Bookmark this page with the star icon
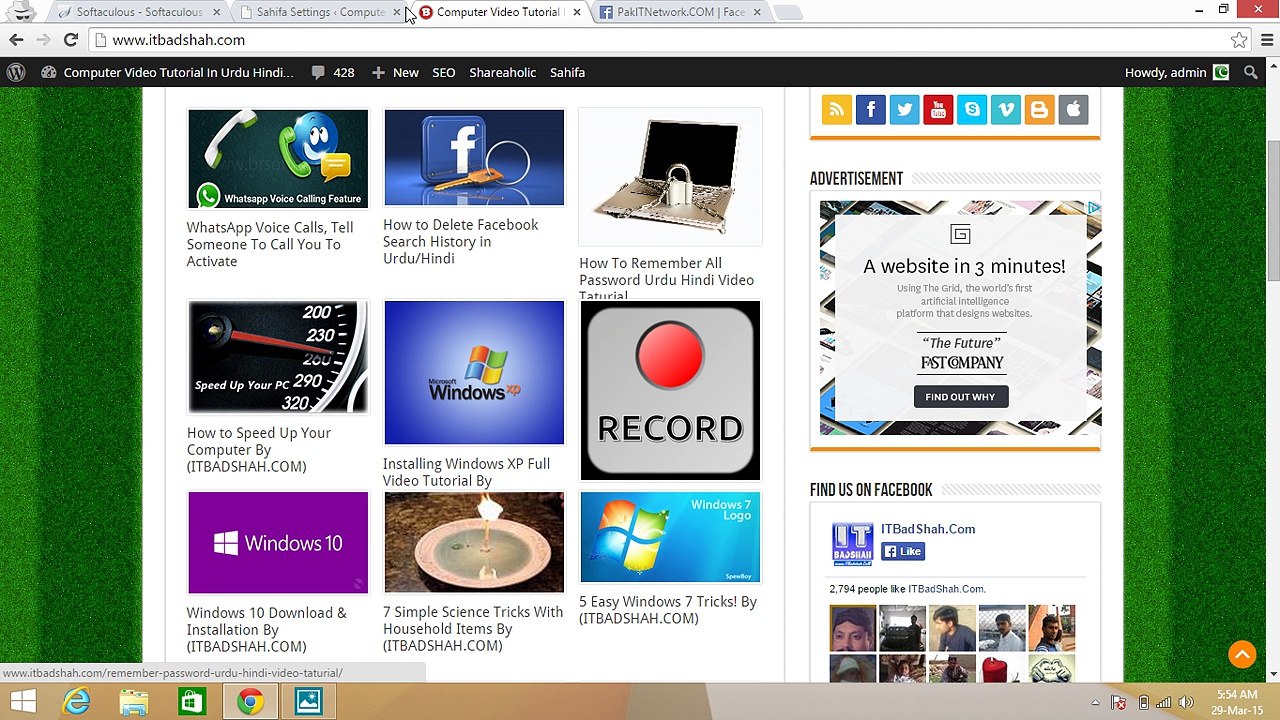Viewport: 1280px width, 720px height. click(1239, 40)
